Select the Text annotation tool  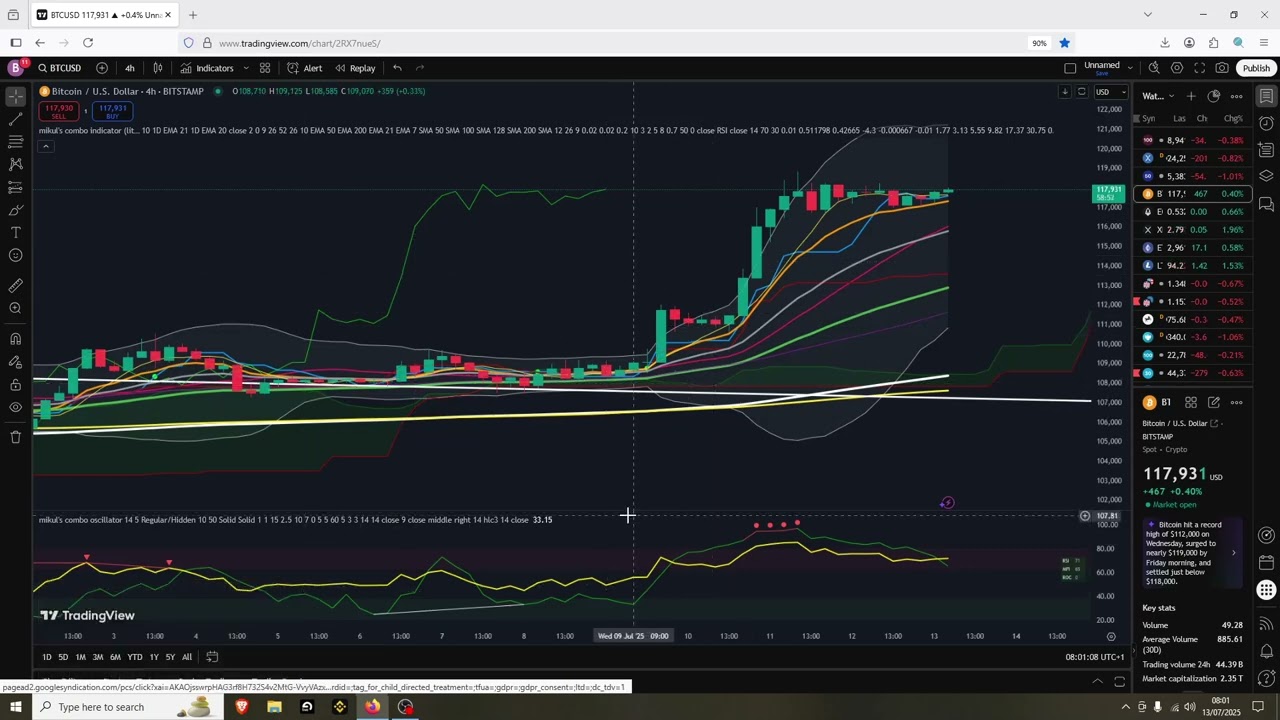(15, 232)
